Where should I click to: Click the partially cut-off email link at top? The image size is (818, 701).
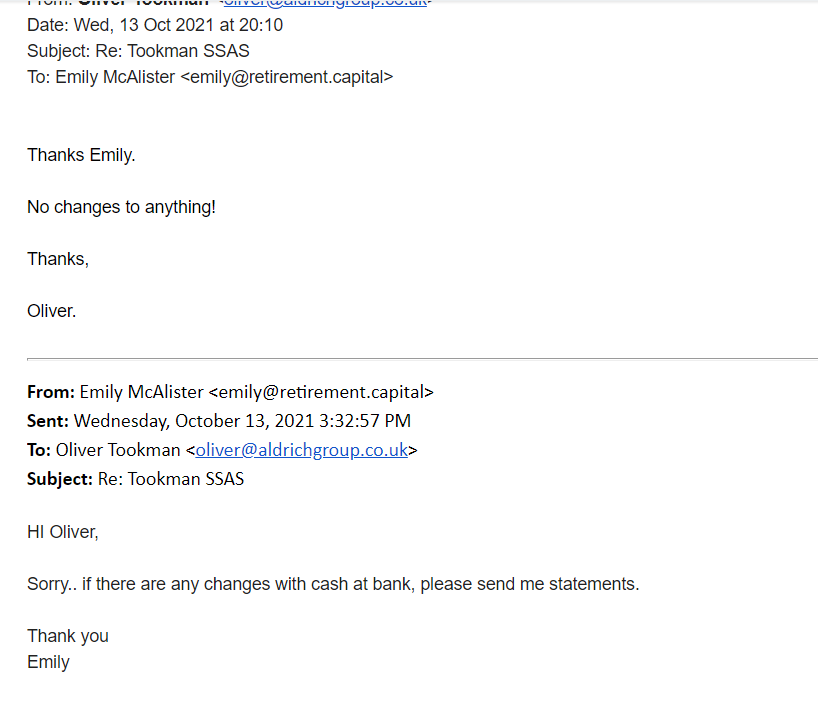tap(325, 3)
